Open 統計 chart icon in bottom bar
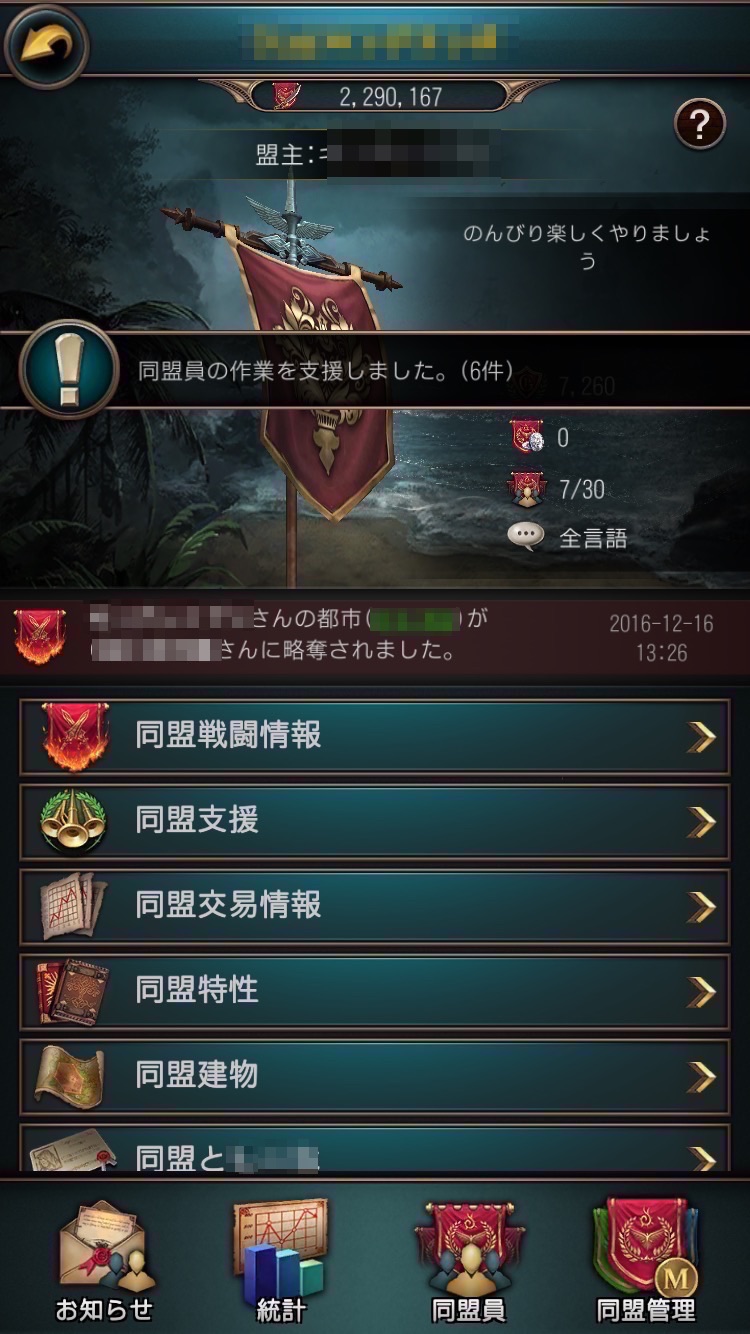Screen dimensions: 750x1334 pyautogui.click(x=279, y=1262)
